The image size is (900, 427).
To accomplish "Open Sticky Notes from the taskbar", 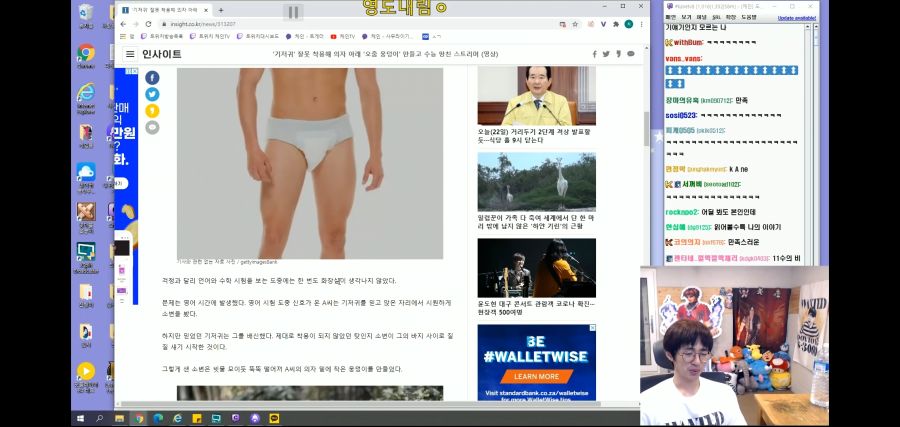I will pyautogui.click(x=197, y=418).
